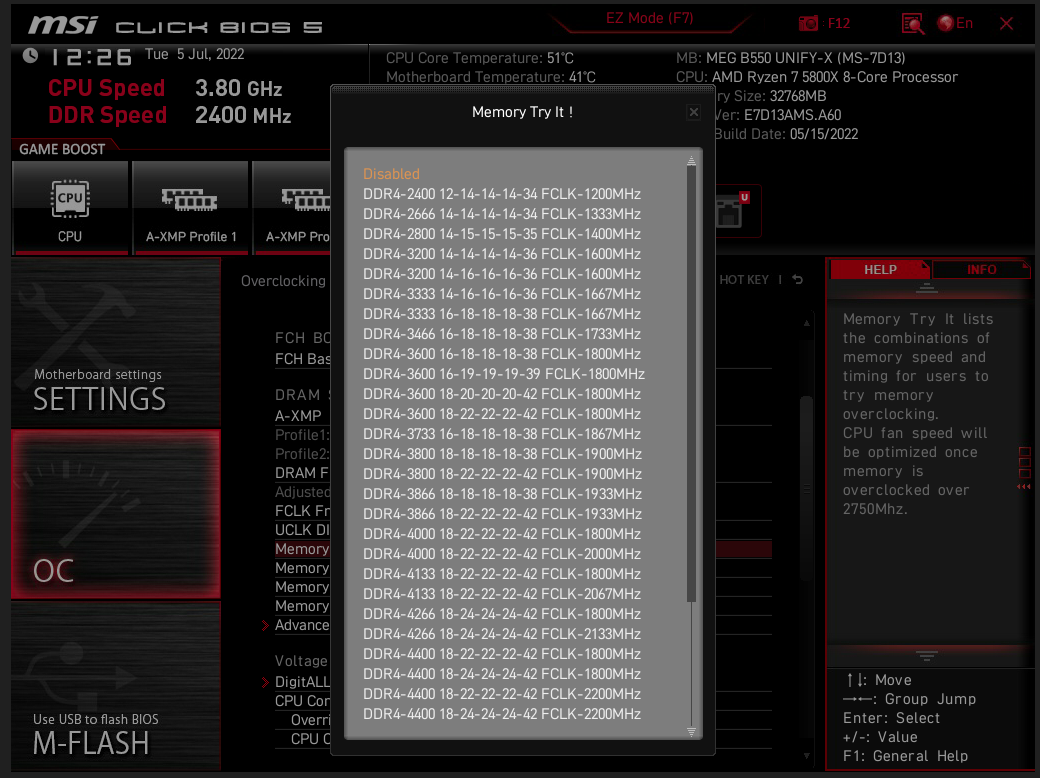Select DDR4-3800 18-18-18-18-38 FCLK-1900MHz
The width and height of the screenshot is (1040, 778).
click(x=502, y=454)
